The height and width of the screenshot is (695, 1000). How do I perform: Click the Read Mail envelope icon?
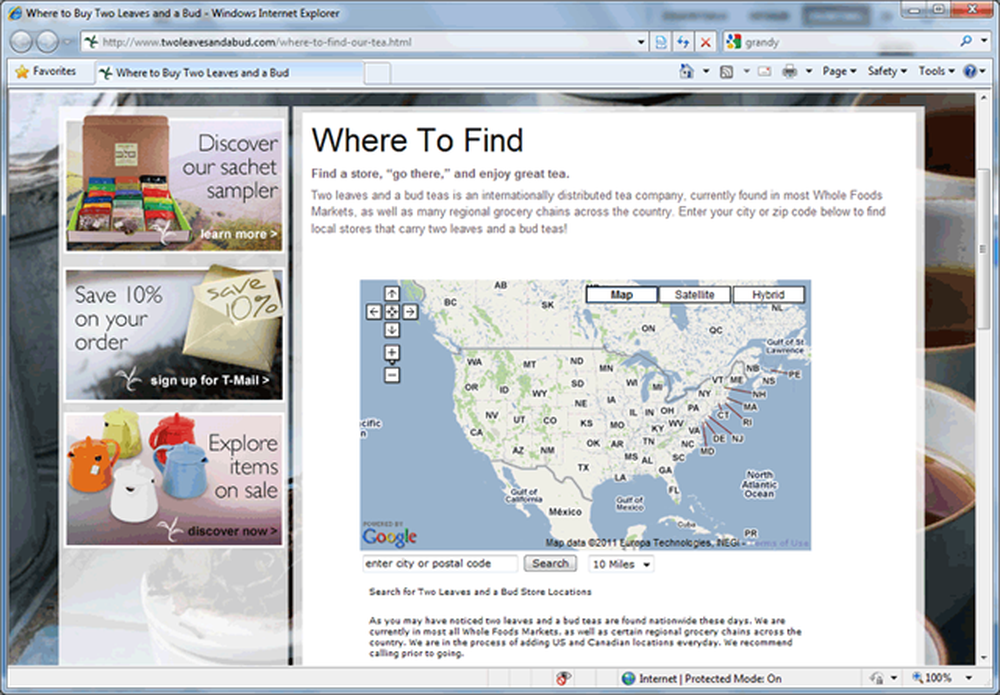(764, 71)
